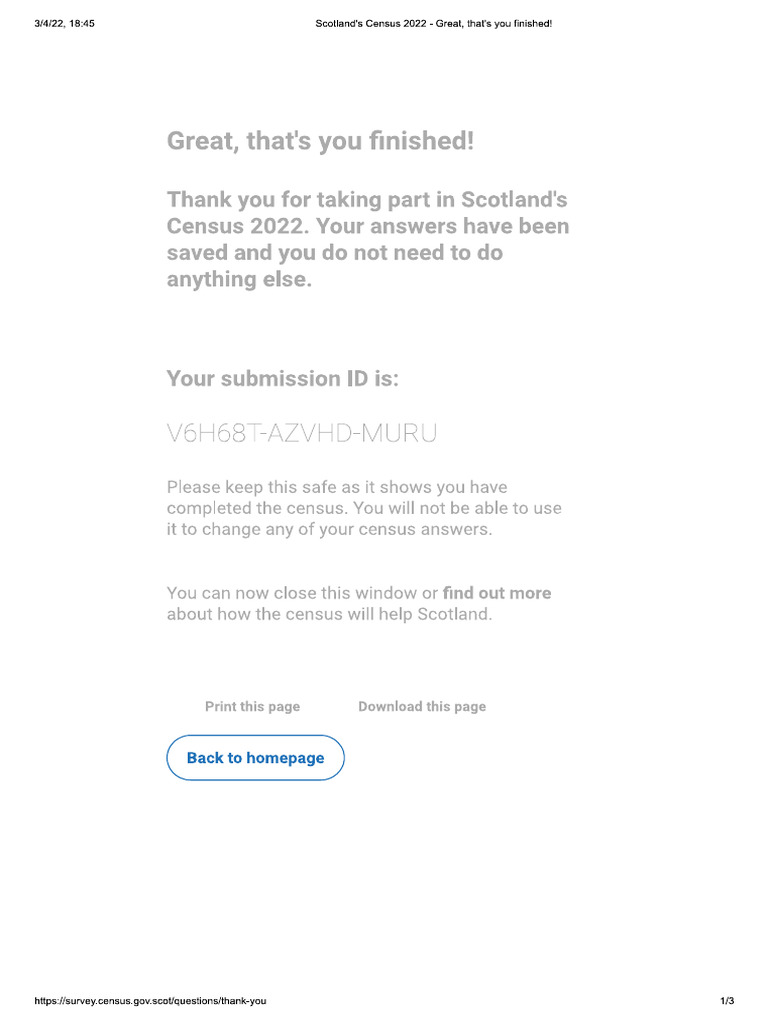The image size is (768, 1024).
Task: Click the 'You can now close this window' sentence
Action: (302, 593)
